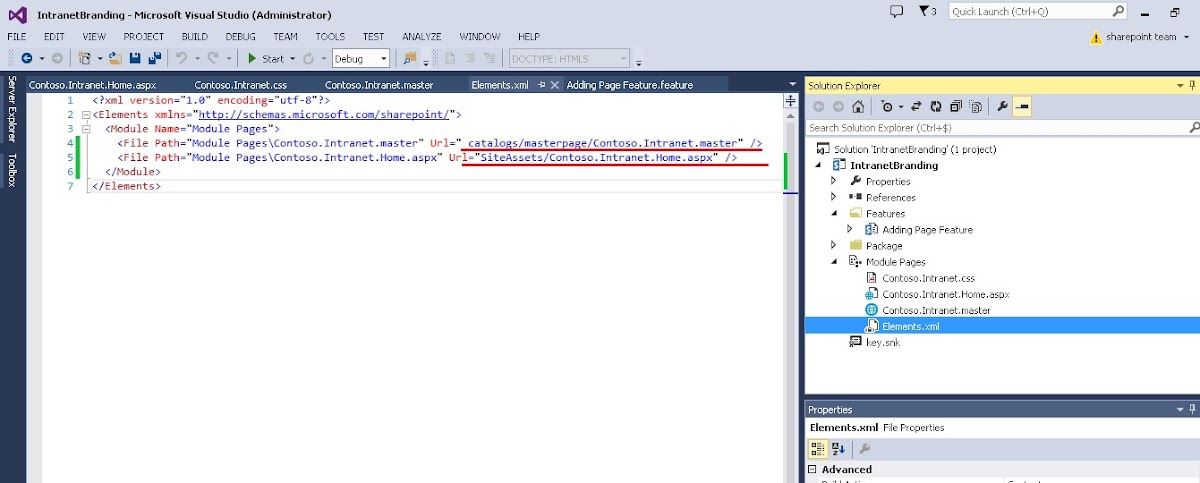Click the Open File folder icon

pyautogui.click(x=116, y=59)
